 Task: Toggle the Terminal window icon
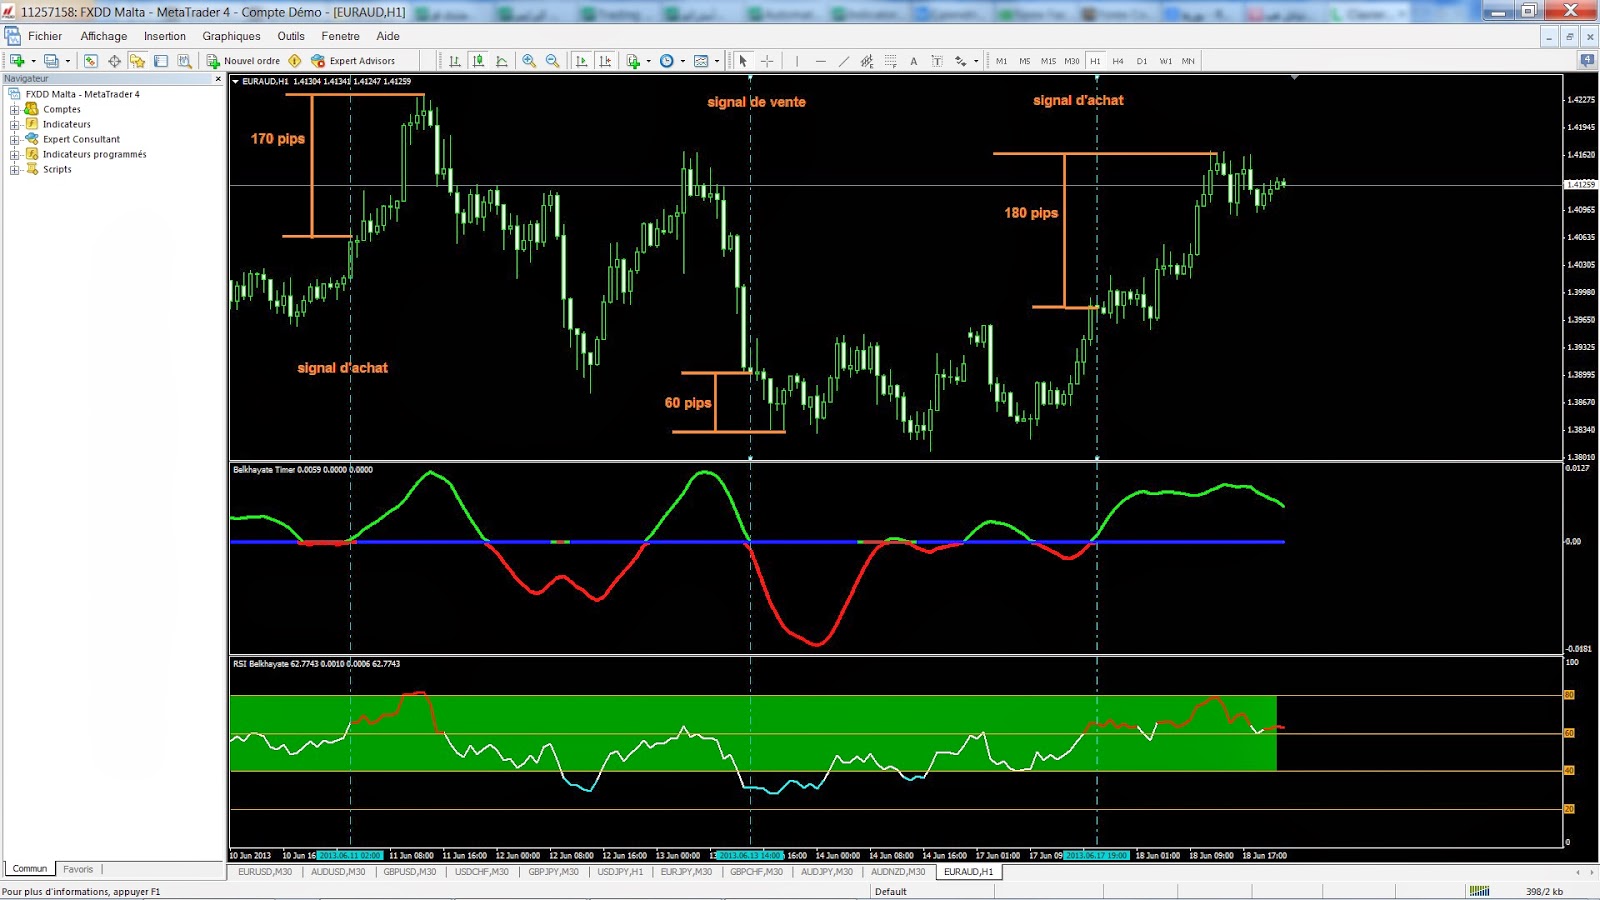(160, 61)
